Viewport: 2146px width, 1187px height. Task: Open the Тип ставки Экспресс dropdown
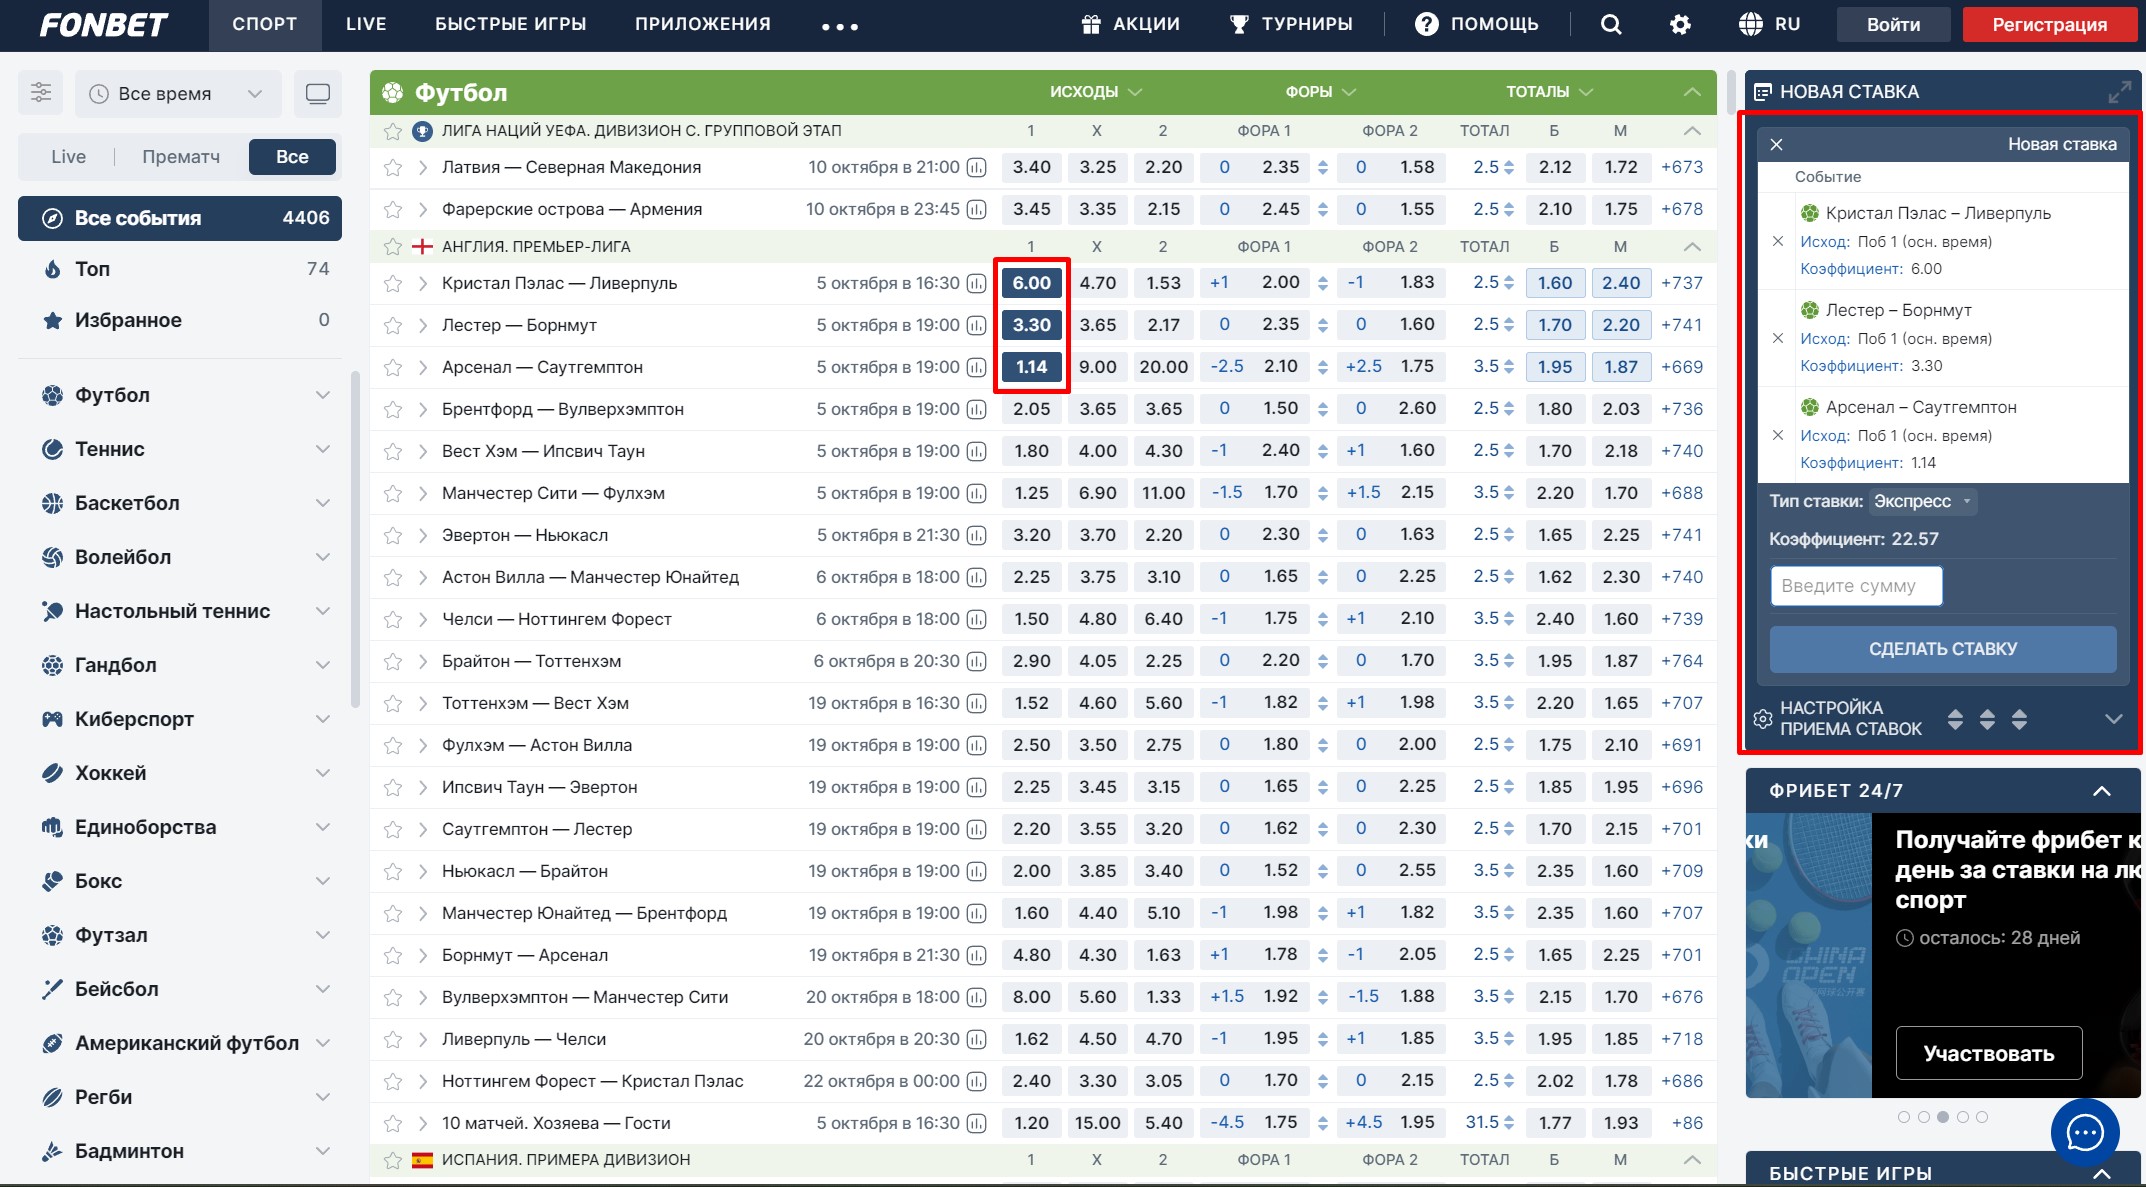coord(1922,501)
